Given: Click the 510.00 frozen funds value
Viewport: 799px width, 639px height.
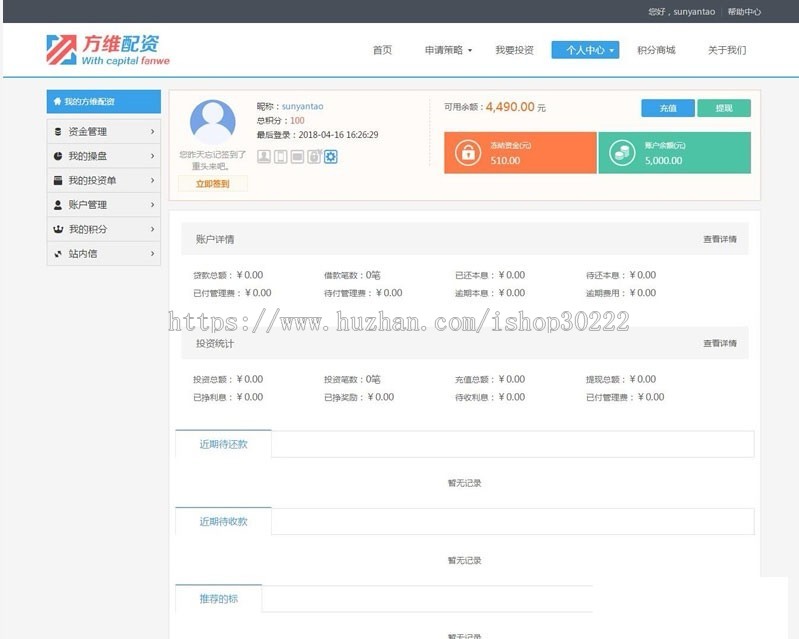Looking at the screenshot, I should pyautogui.click(x=505, y=161).
